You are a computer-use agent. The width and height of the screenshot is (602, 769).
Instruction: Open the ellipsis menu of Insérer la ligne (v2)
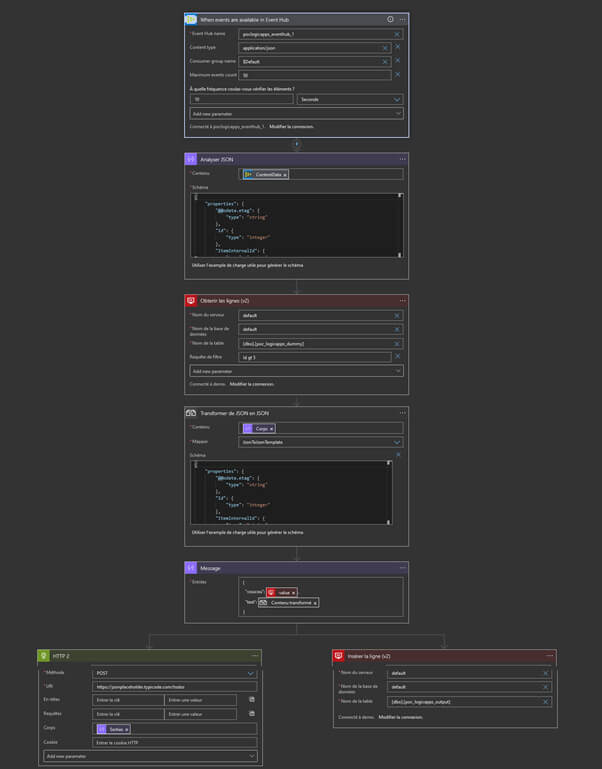(550, 656)
